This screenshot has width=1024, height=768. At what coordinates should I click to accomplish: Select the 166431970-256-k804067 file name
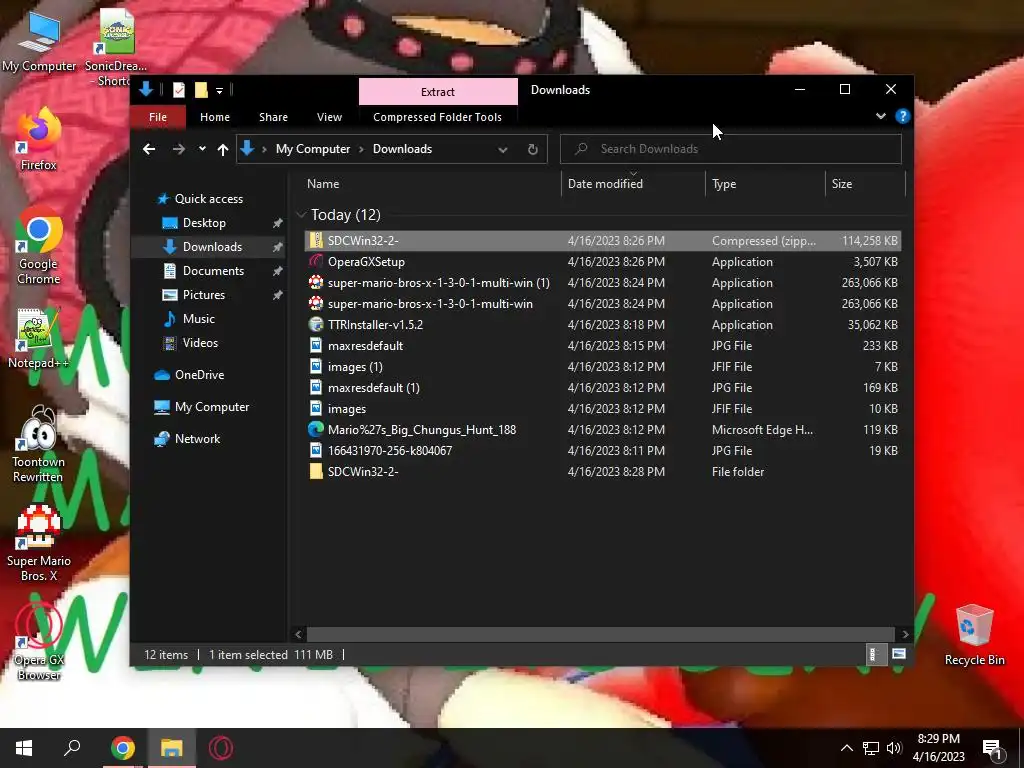tap(390, 451)
